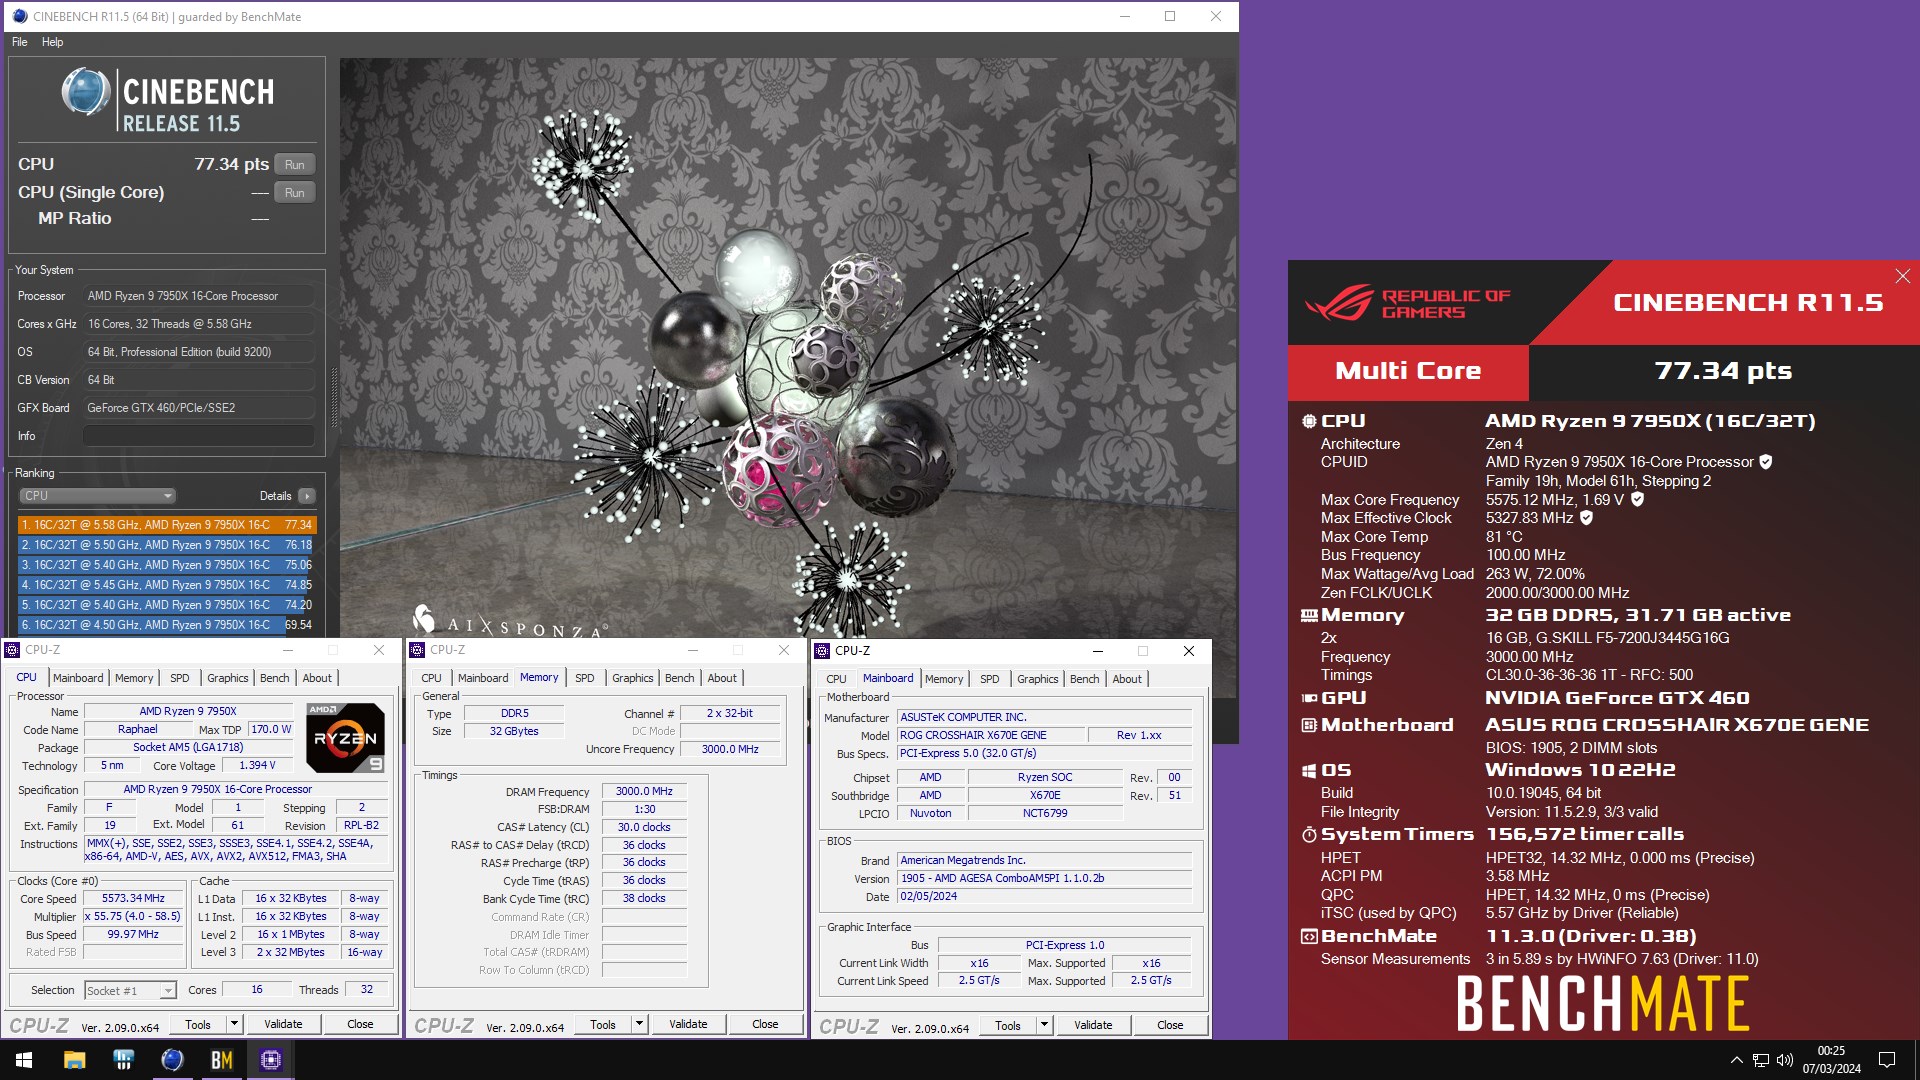1920x1080 pixels.
Task: Click Validate in the first CPU-Z window
Action: pyautogui.click(x=283, y=1024)
